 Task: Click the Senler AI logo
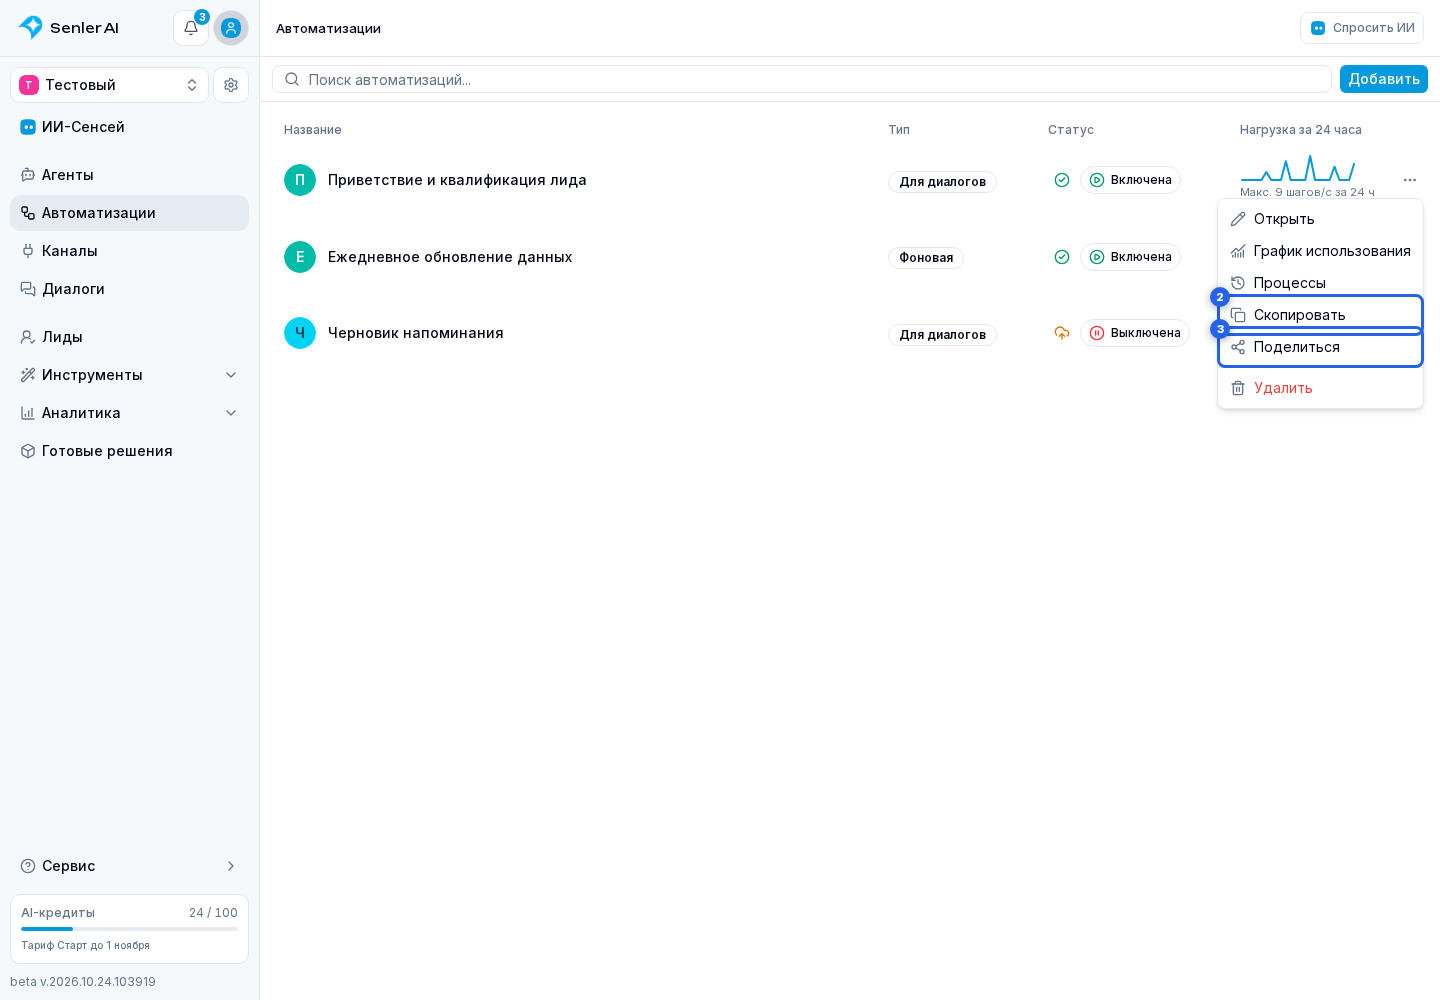(69, 28)
